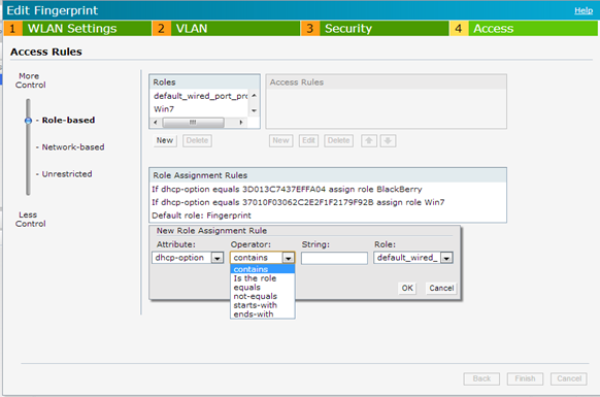Click the Roles list scroll down arrow
The height and width of the screenshot is (397, 600).
pos(254,111)
